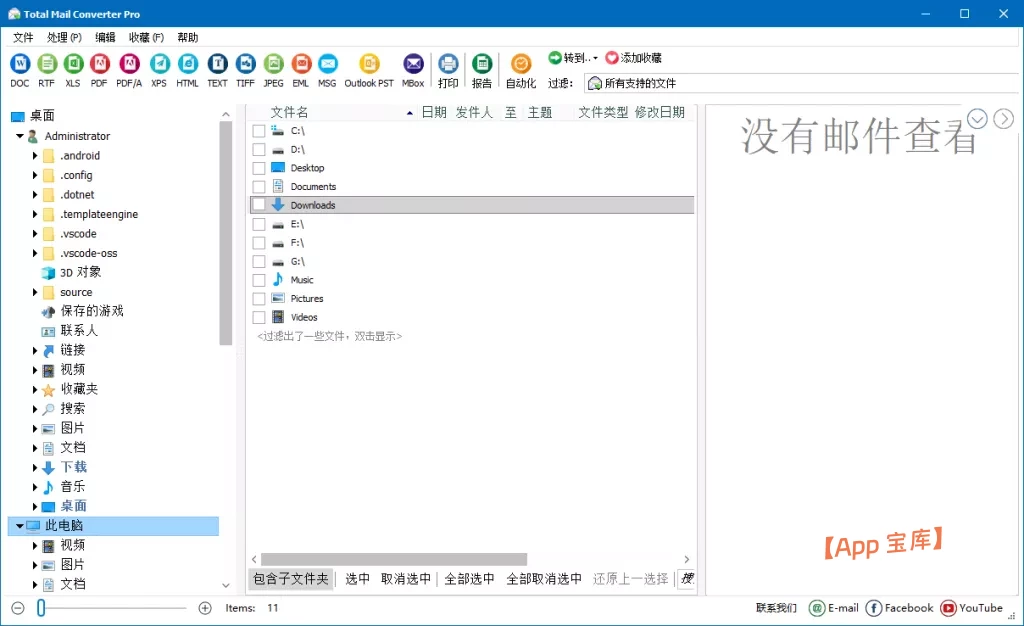The height and width of the screenshot is (626, 1024).
Task: Click preview pane down-arrow circle icon
Action: [x=977, y=119]
